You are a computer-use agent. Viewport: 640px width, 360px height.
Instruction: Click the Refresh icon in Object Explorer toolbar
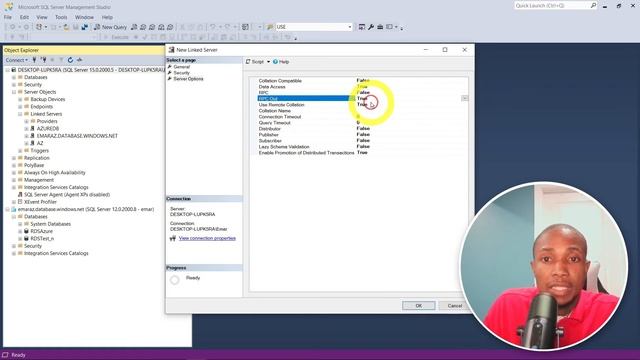(x=70, y=60)
